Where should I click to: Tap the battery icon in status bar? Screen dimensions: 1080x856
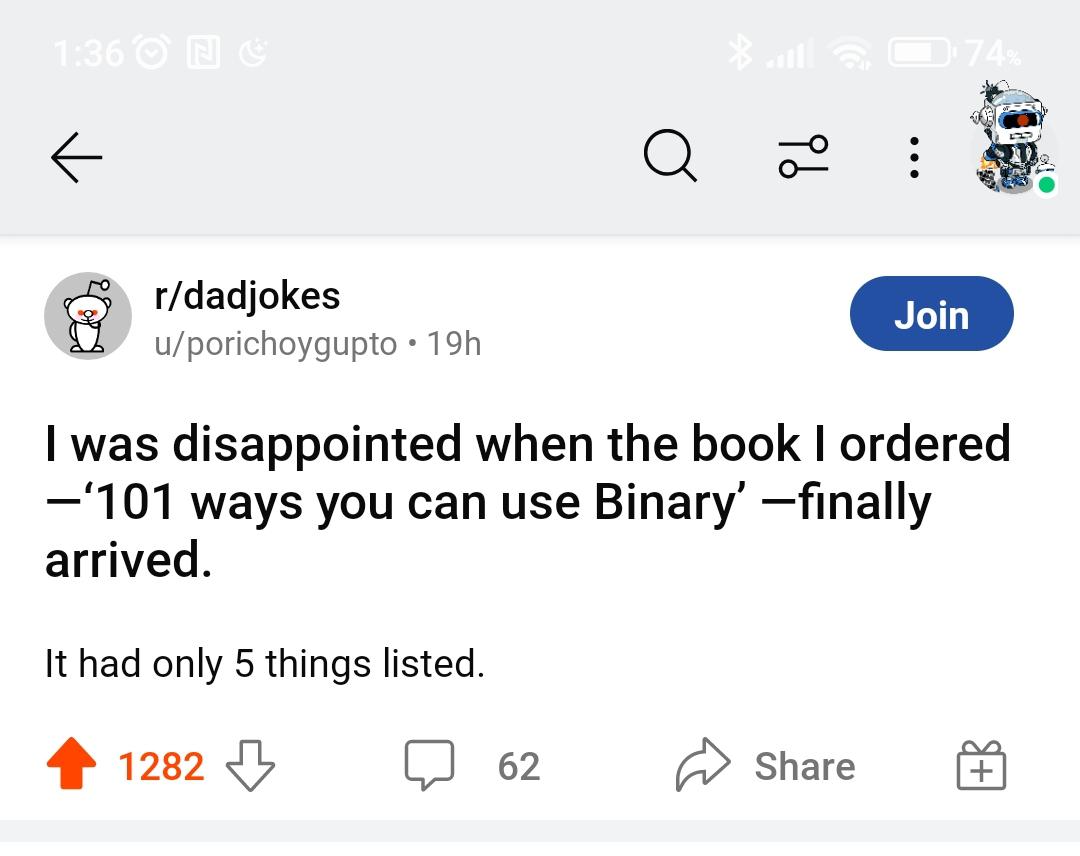point(921,52)
